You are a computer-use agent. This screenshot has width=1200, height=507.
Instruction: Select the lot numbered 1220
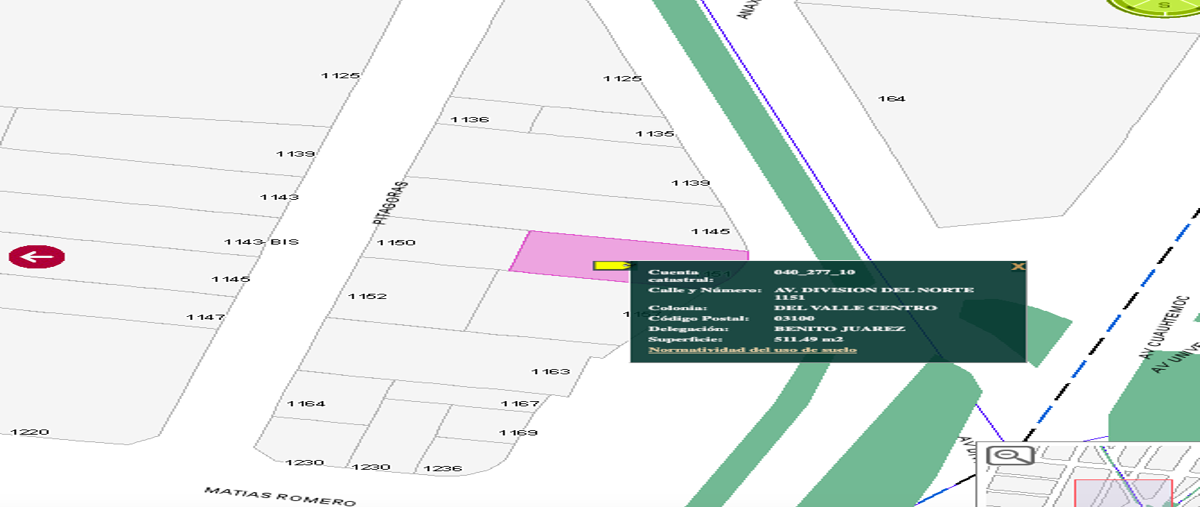[29, 432]
